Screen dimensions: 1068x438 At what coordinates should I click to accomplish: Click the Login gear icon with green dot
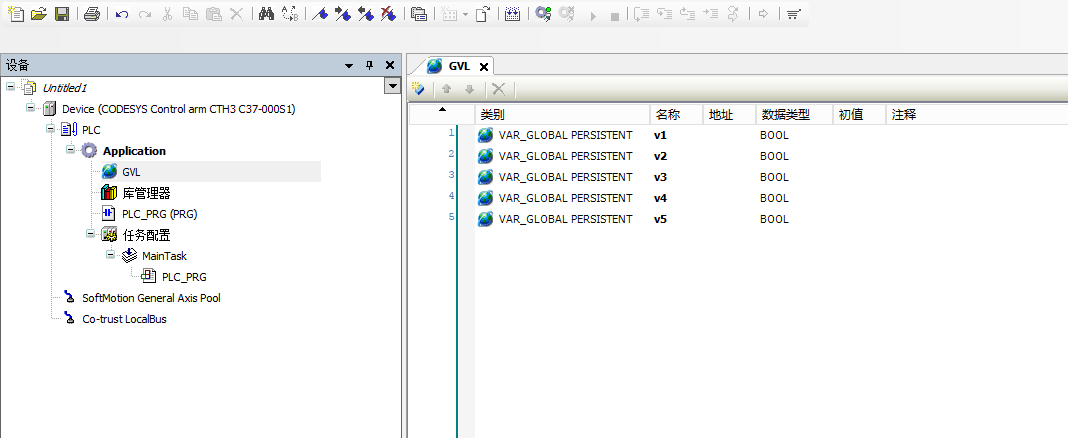click(543, 14)
